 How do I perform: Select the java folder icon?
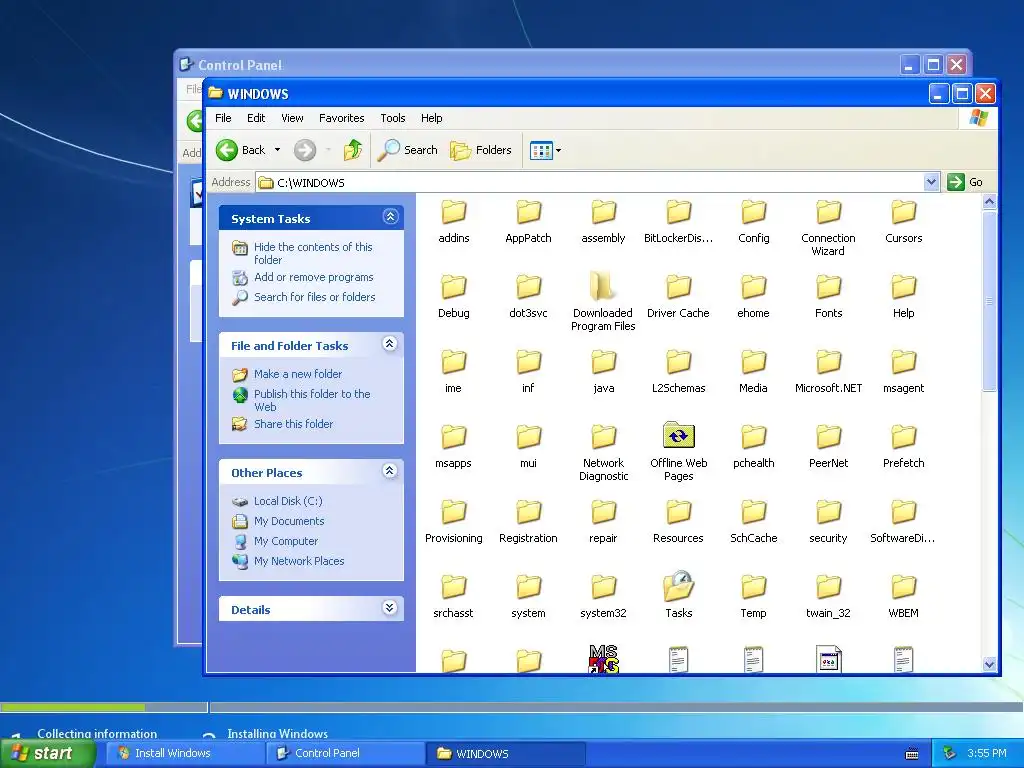[603, 362]
